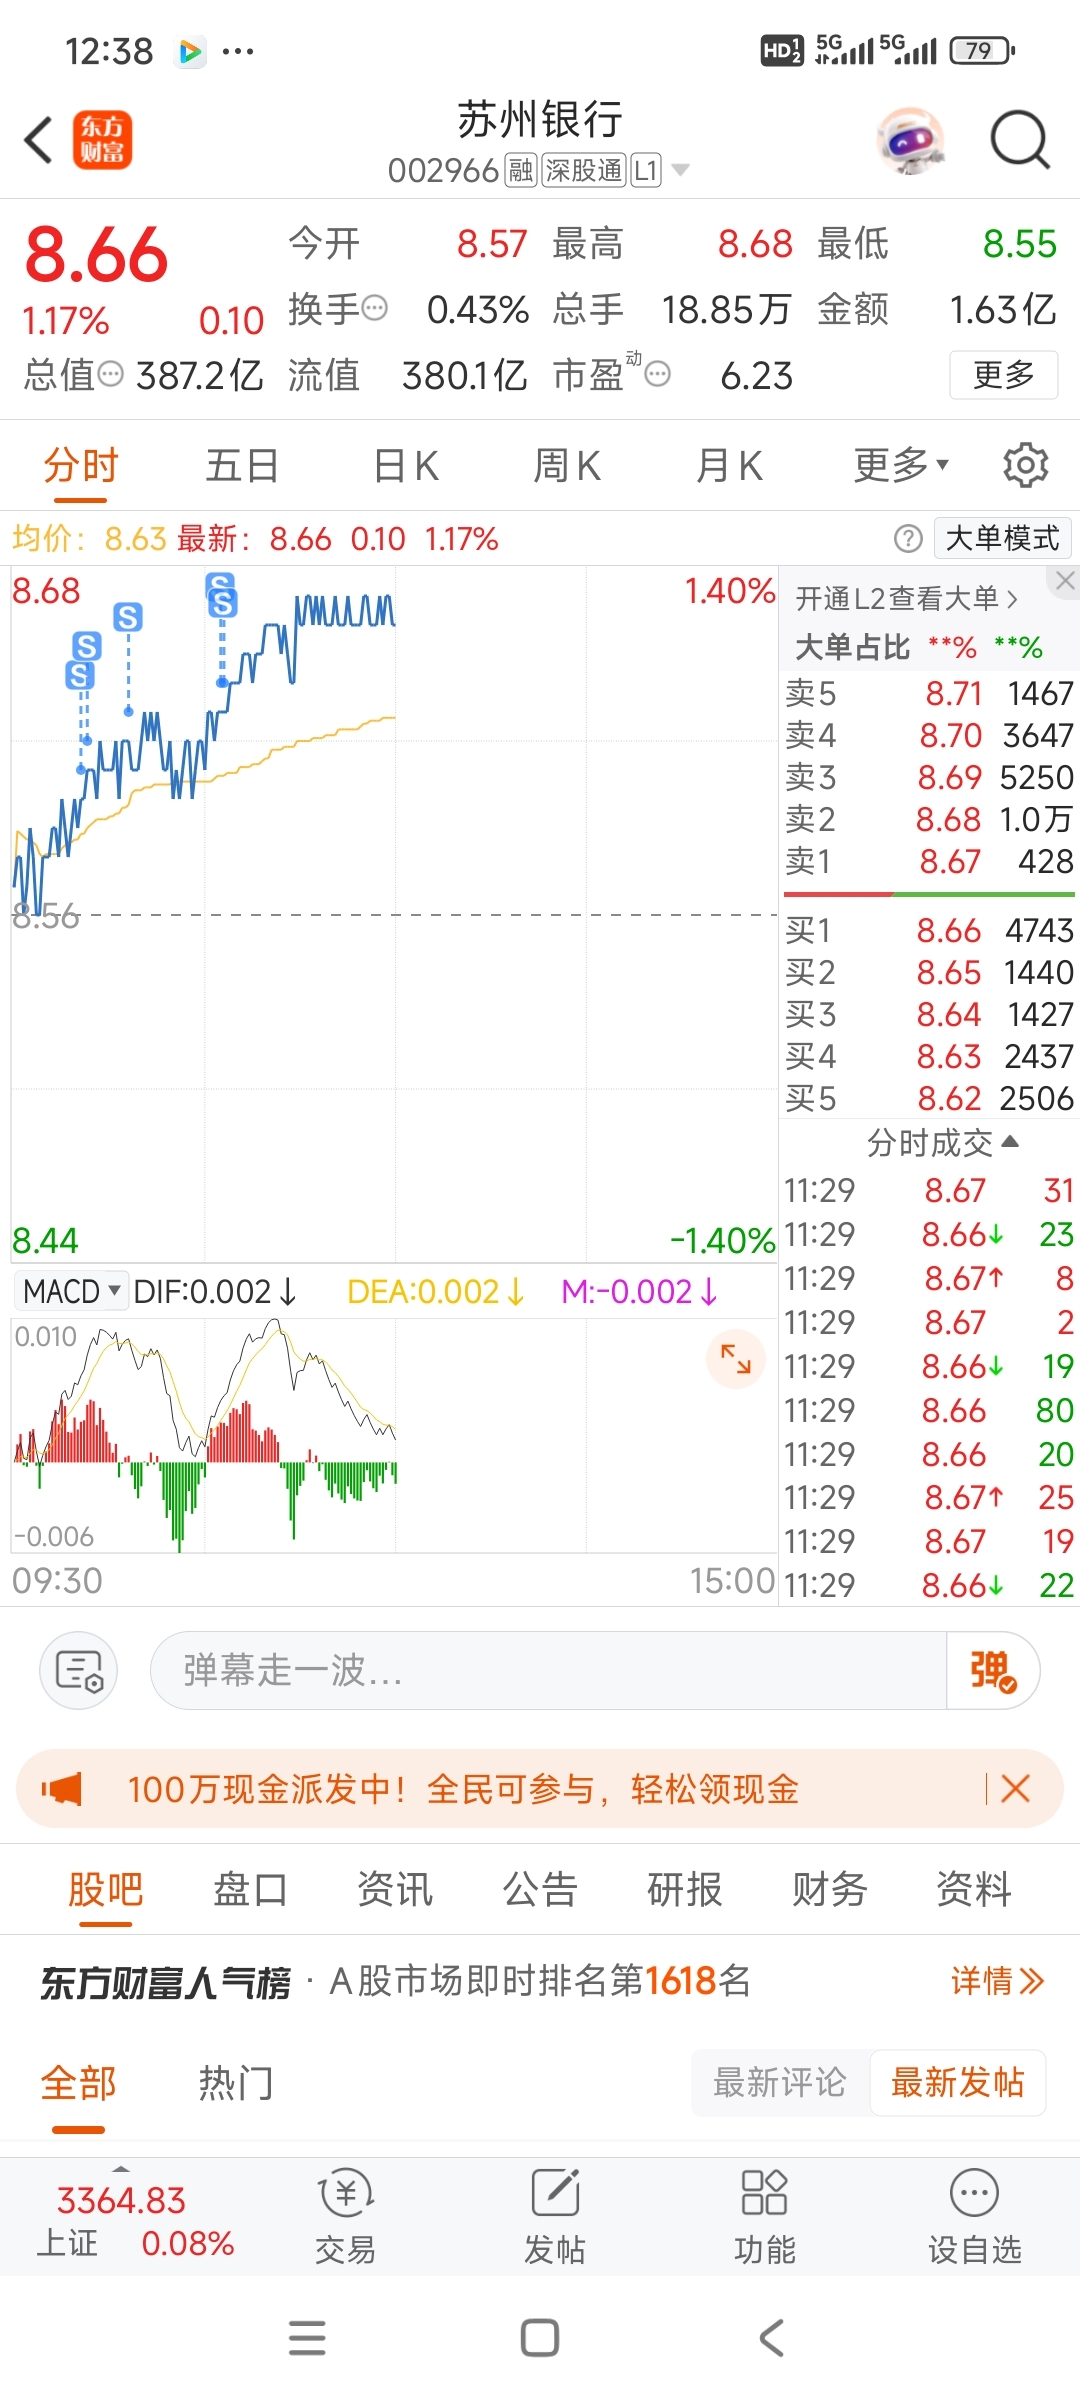Open the 交易 trade icon
Screen dimensions: 1080x2400
coord(345,2216)
